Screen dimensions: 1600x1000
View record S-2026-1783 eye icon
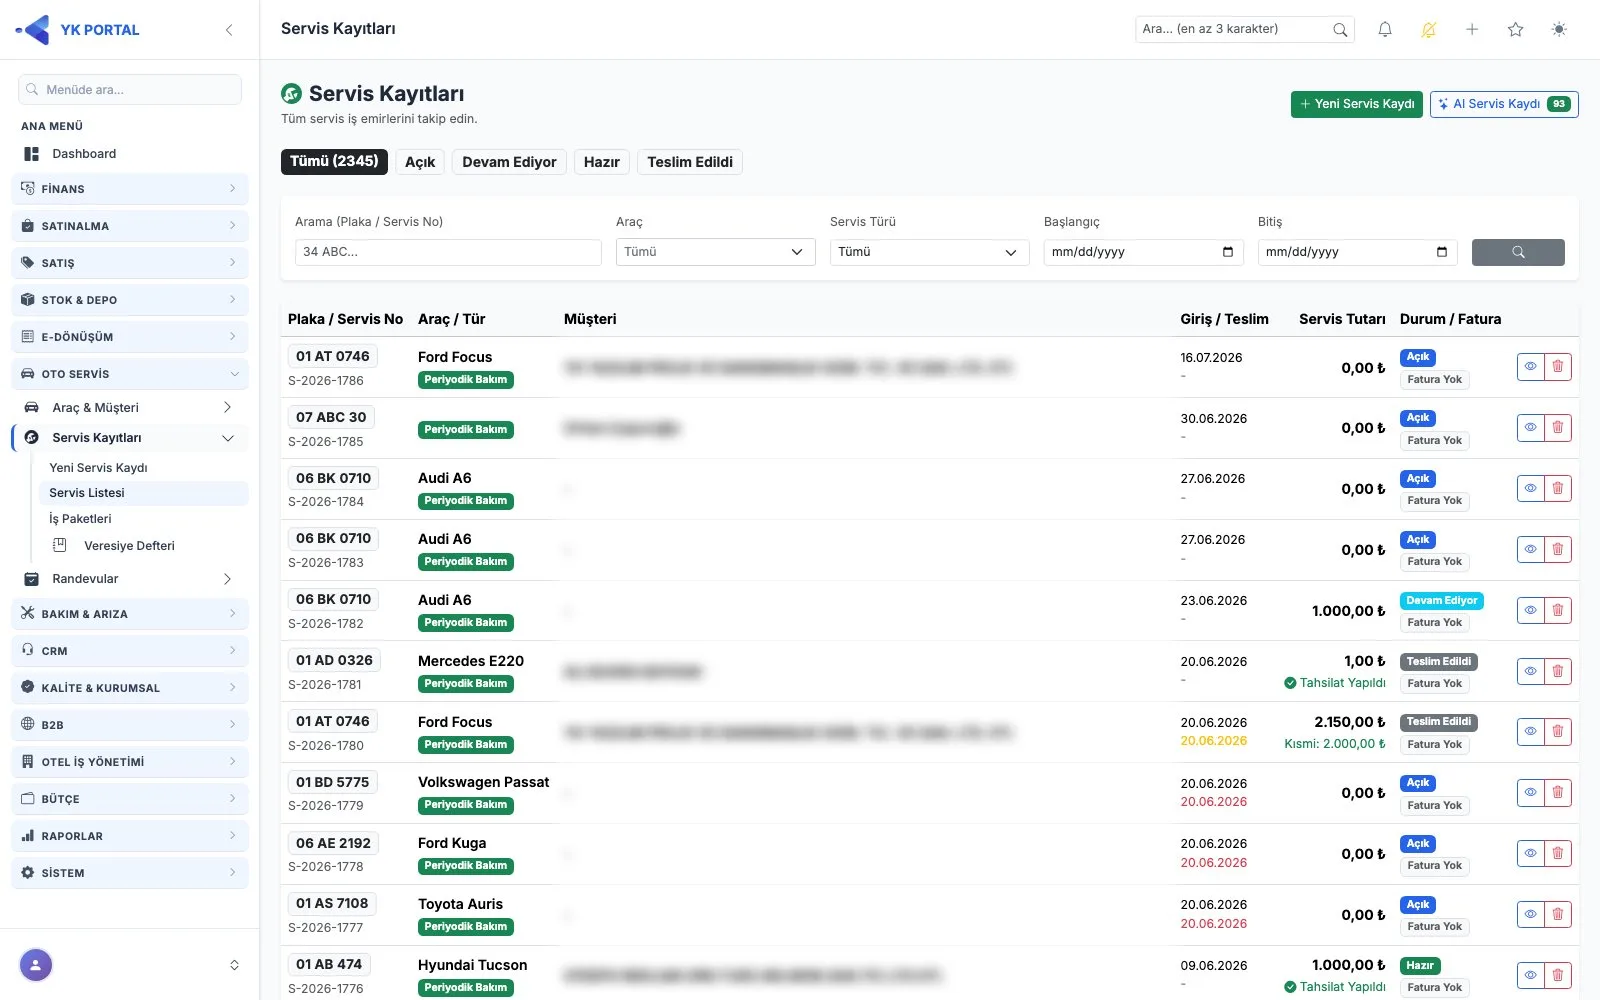1531,550
